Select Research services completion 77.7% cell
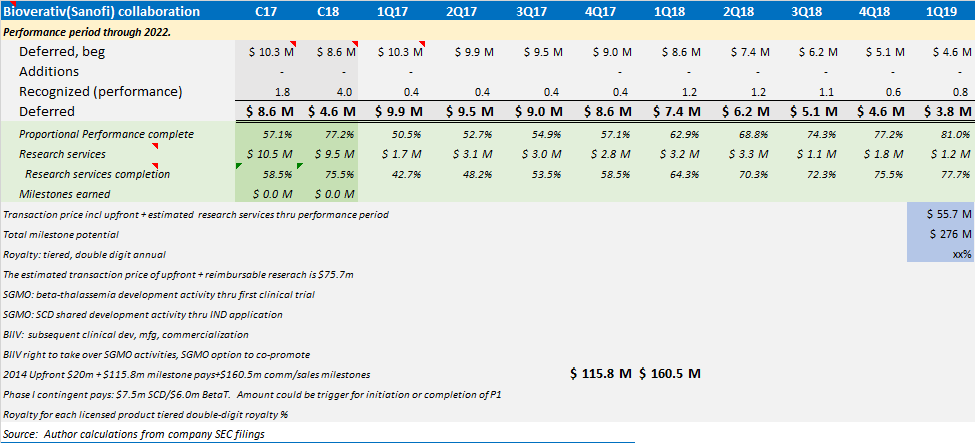 (956, 174)
